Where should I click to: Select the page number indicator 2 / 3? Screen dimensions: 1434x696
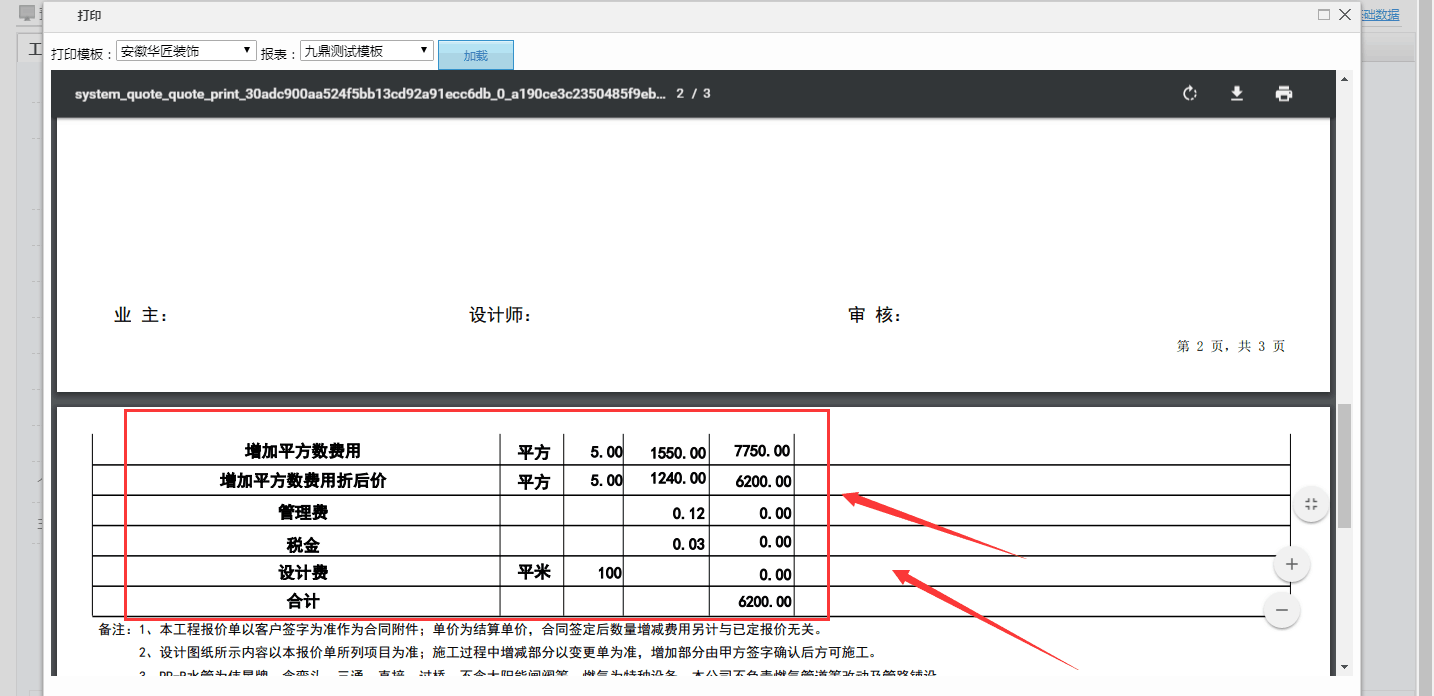tap(693, 94)
